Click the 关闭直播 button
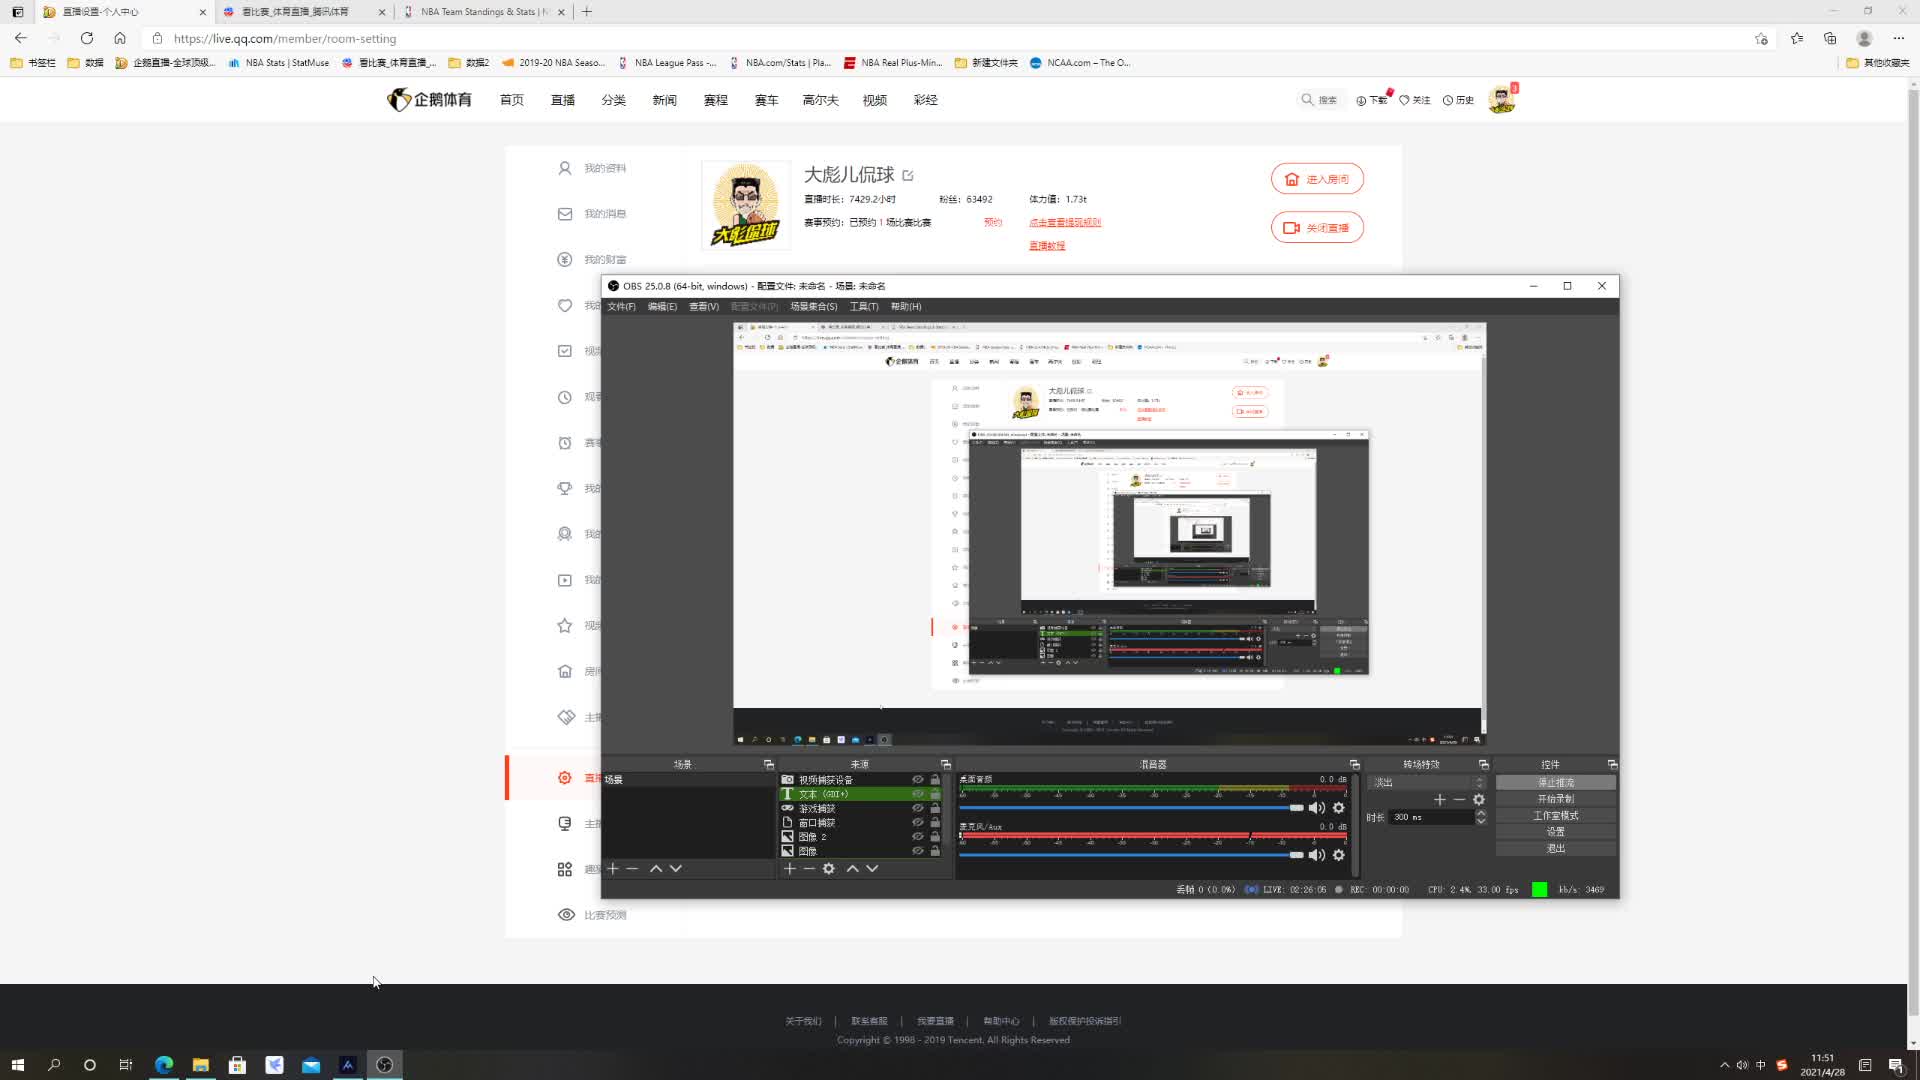1920x1080 pixels. tap(1317, 228)
